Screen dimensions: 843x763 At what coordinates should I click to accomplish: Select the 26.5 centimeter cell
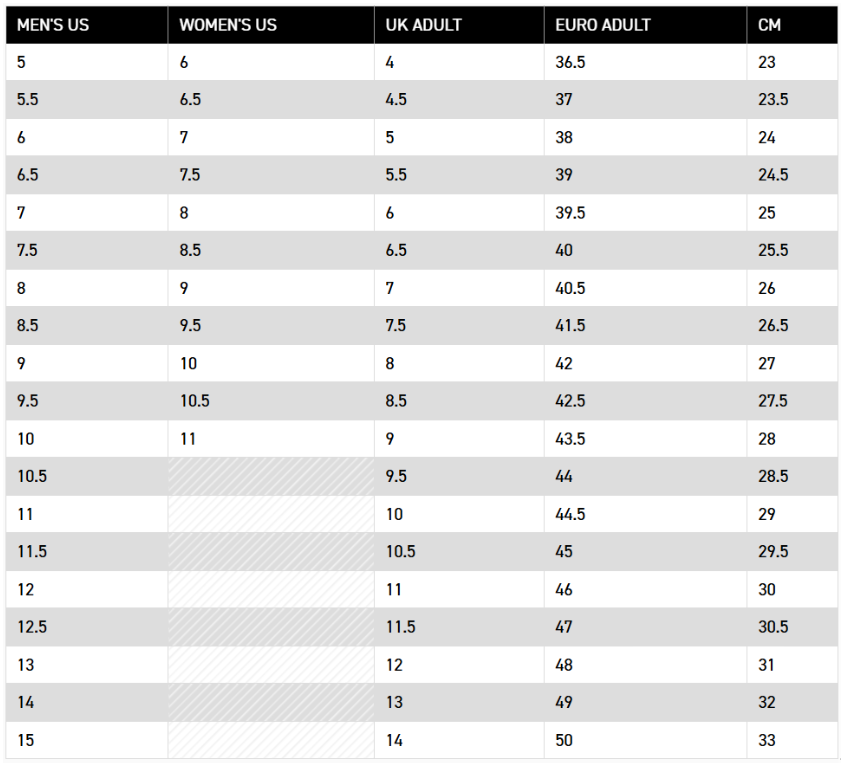(x=773, y=326)
